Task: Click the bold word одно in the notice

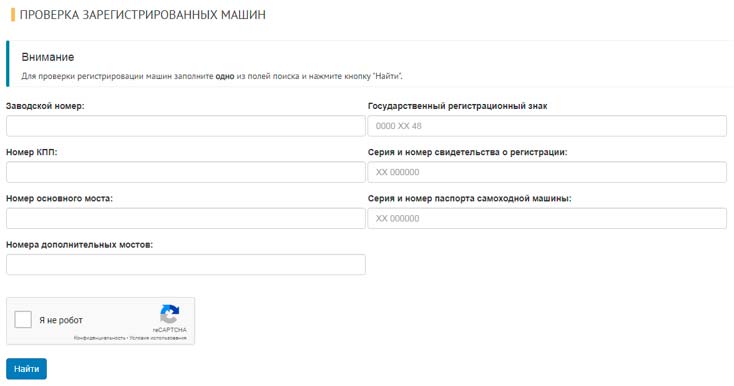Action: click(x=225, y=76)
